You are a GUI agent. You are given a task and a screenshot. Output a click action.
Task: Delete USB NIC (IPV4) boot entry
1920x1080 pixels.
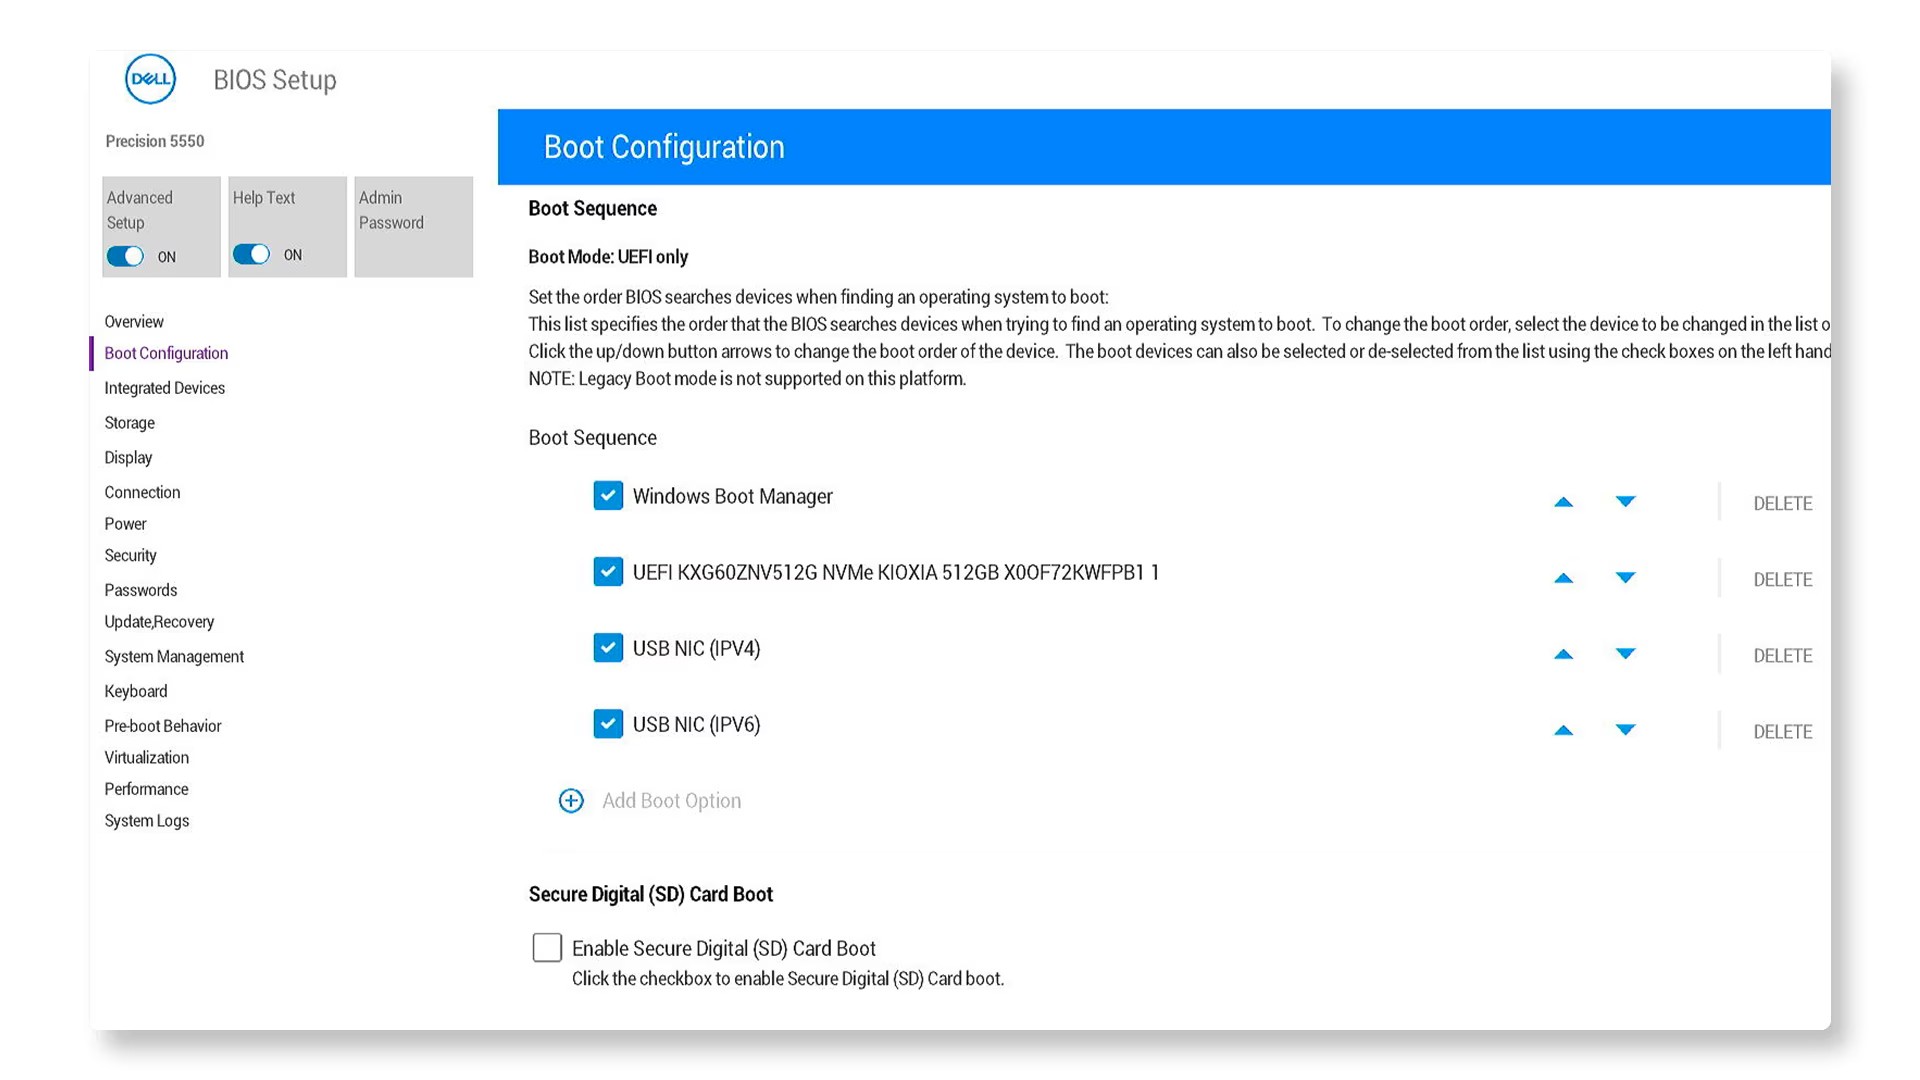point(1782,655)
